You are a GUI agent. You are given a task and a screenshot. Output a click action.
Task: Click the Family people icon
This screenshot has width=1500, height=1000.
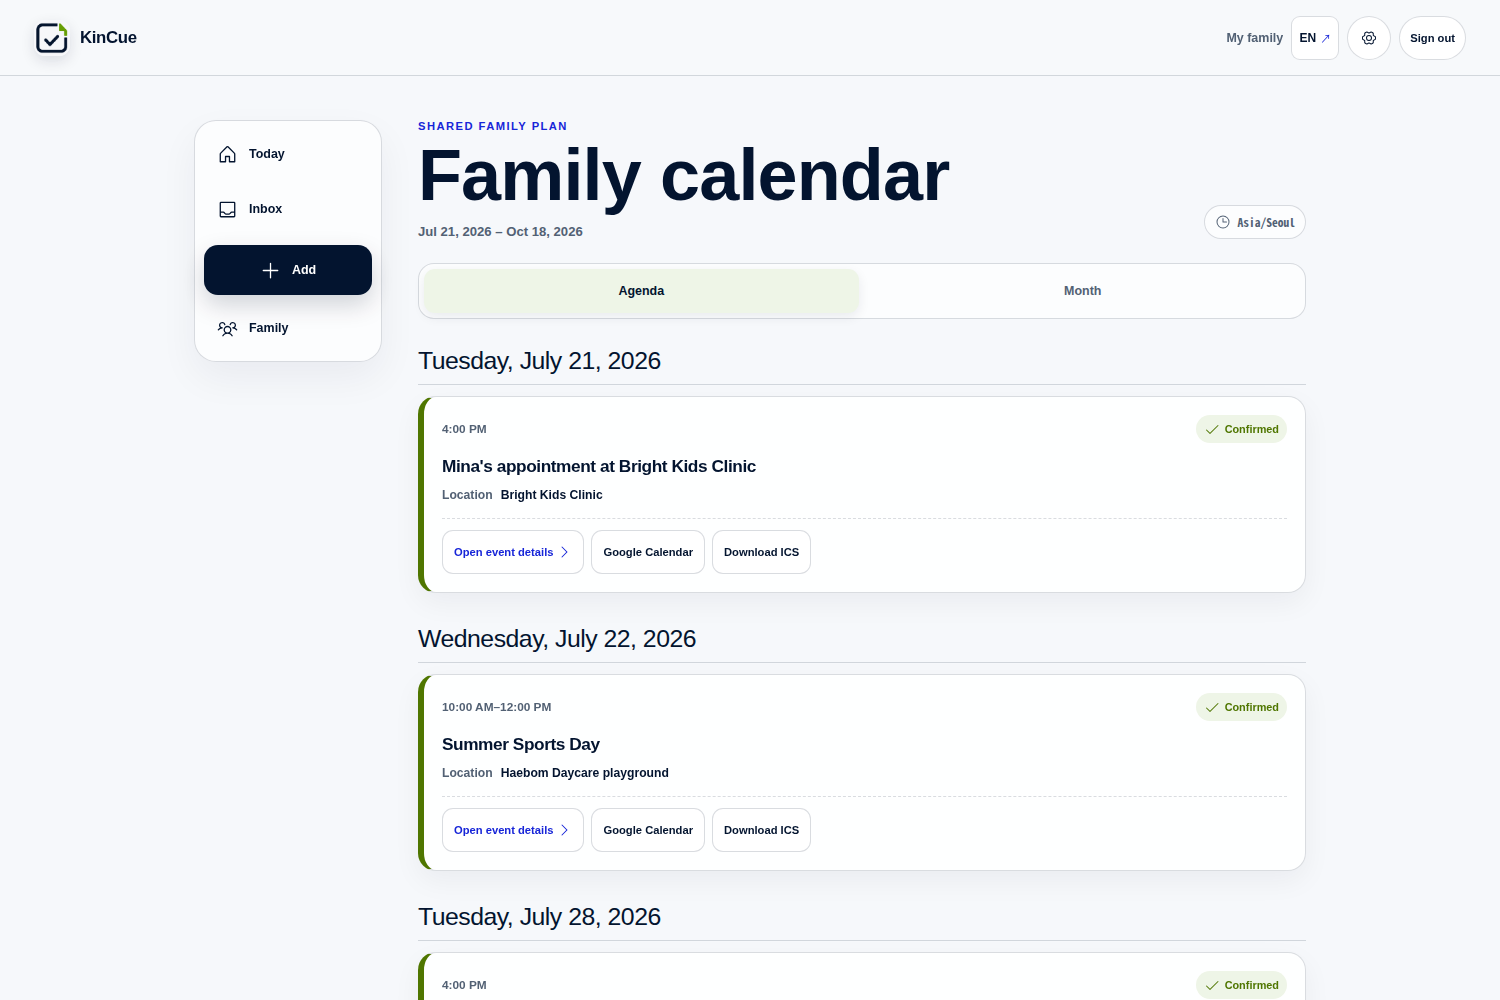[x=228, y=328]
